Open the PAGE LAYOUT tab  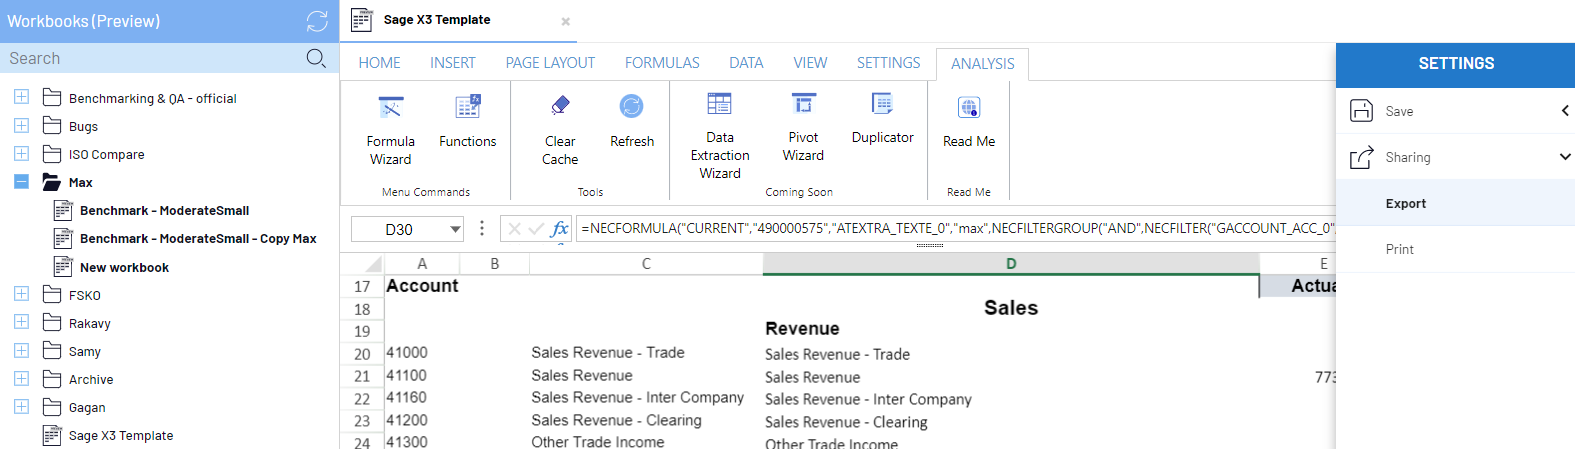pyautogui.click(x=550, y=63)
